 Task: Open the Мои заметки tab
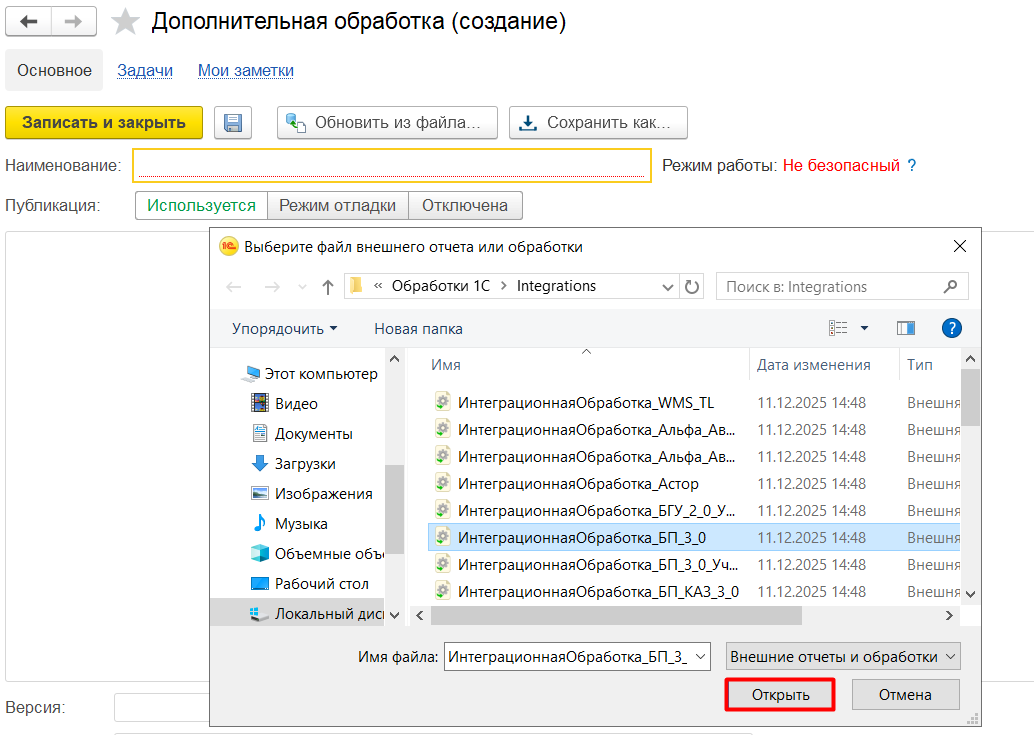(x=246, y=70)
